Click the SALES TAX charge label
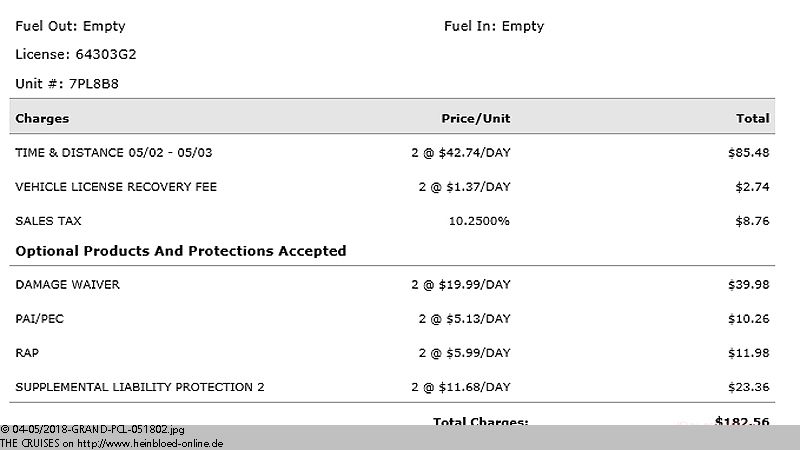The image size is (800, 450). tap(48, 221)
